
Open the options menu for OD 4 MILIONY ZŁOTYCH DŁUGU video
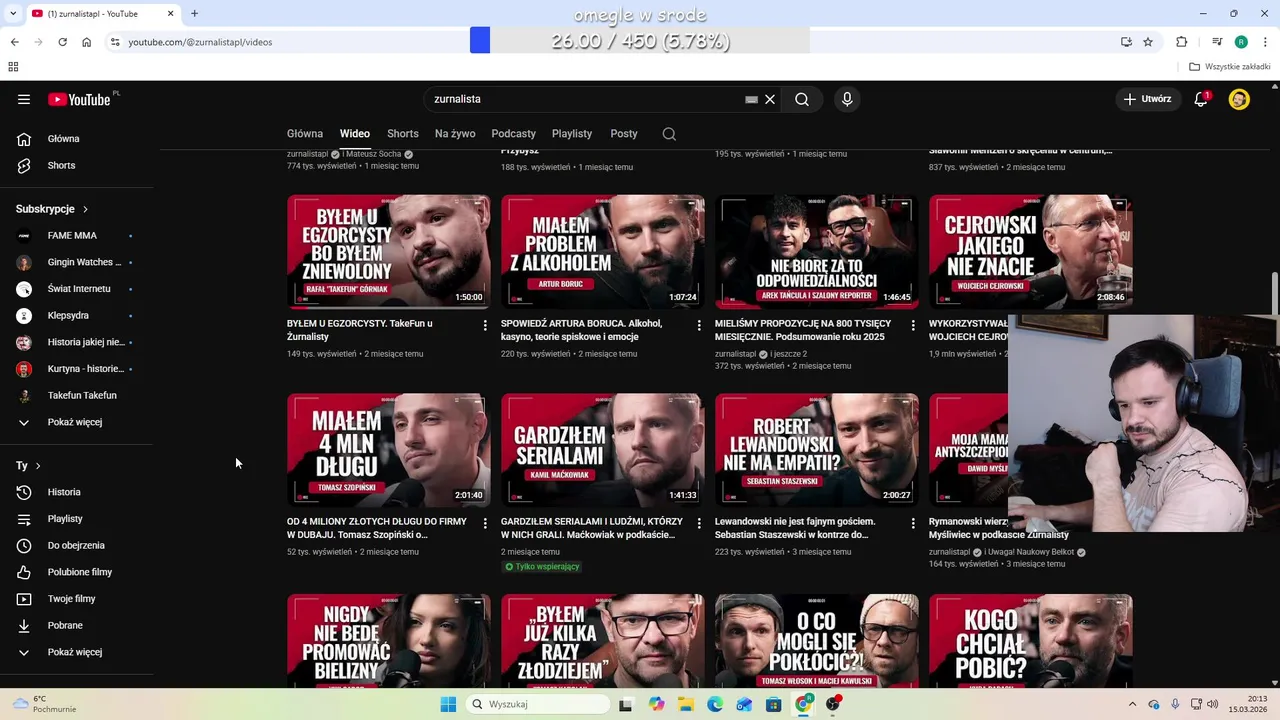pyautogui.click(x=485, y=523)
